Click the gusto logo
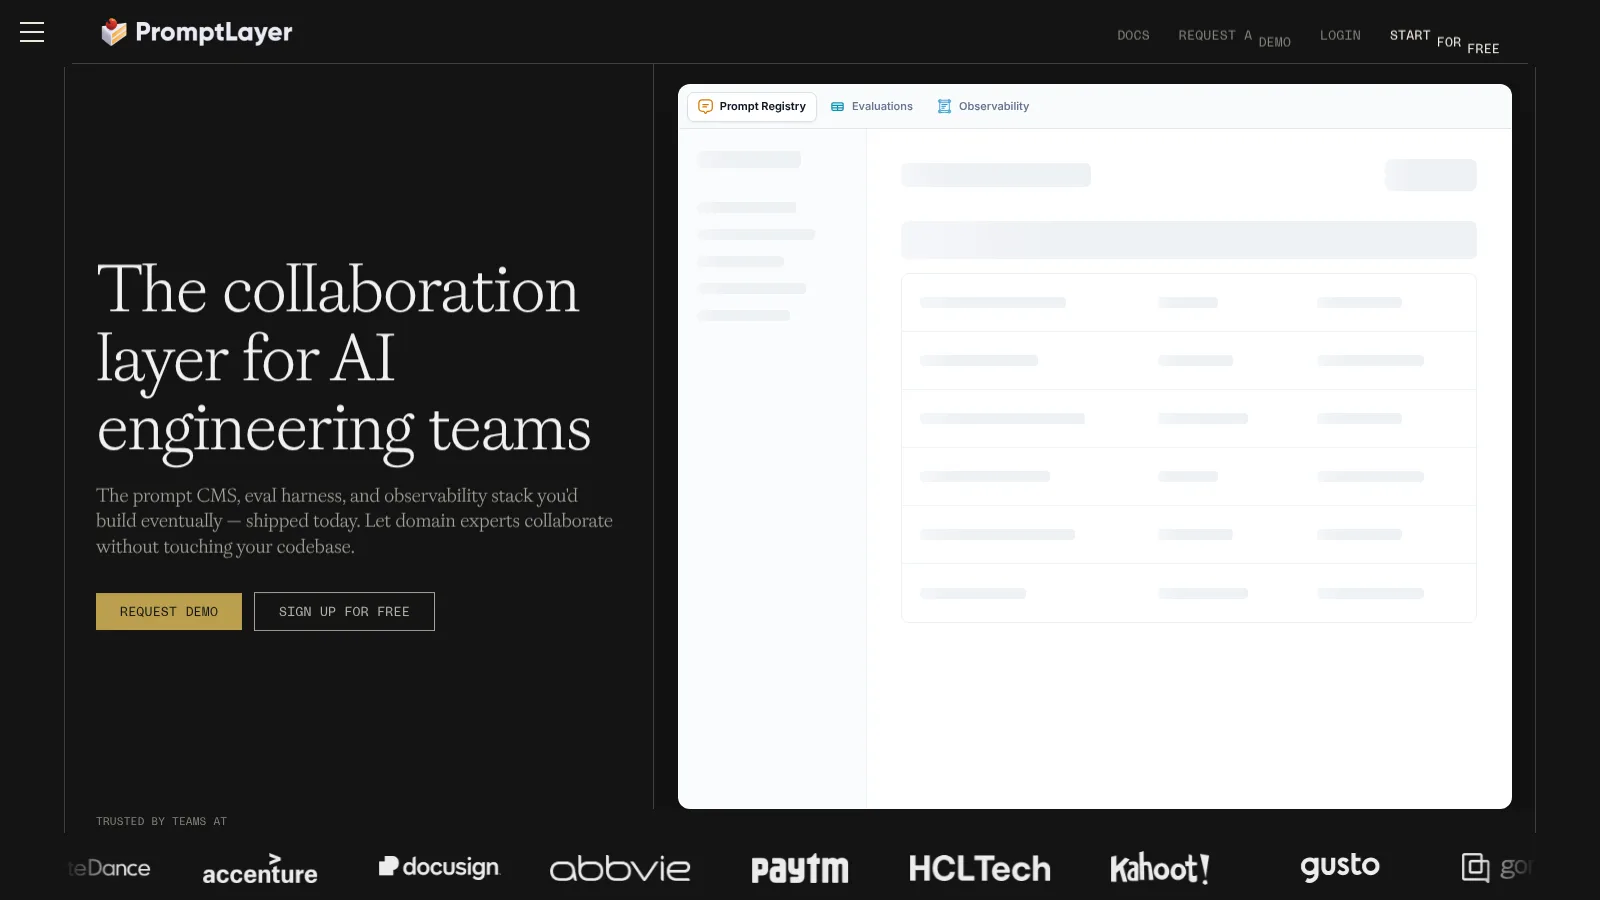This screenshot has width=1600, height=900. [1340, 866]
